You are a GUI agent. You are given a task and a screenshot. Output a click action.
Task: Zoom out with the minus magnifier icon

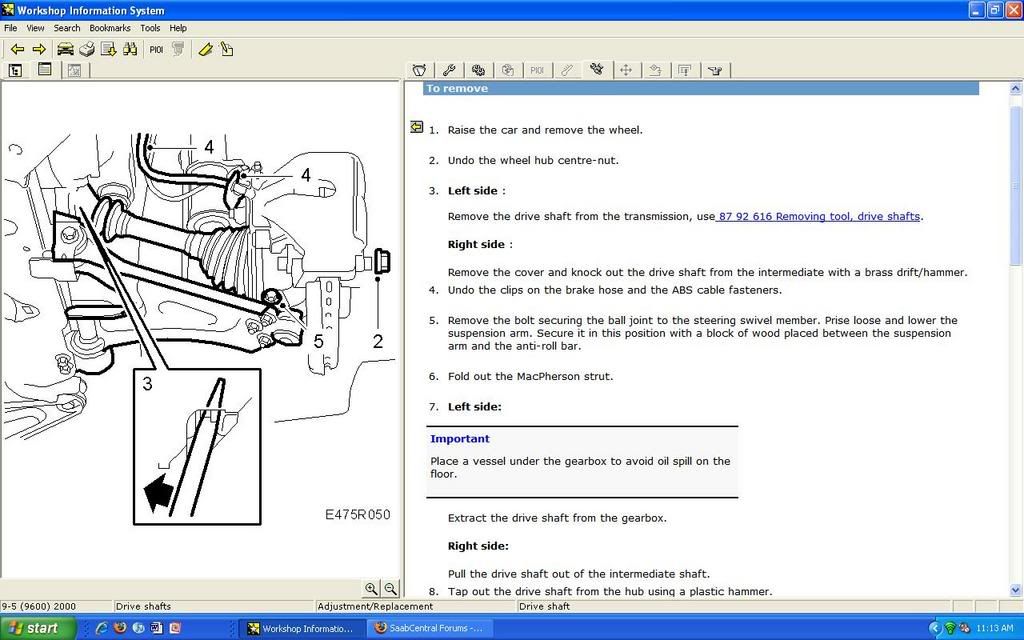(x=389, y=588)
